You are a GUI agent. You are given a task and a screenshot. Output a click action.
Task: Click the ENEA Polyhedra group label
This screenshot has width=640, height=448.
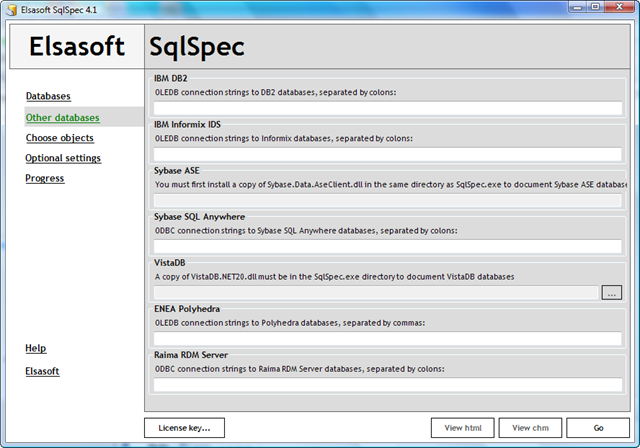pos(187,309)
